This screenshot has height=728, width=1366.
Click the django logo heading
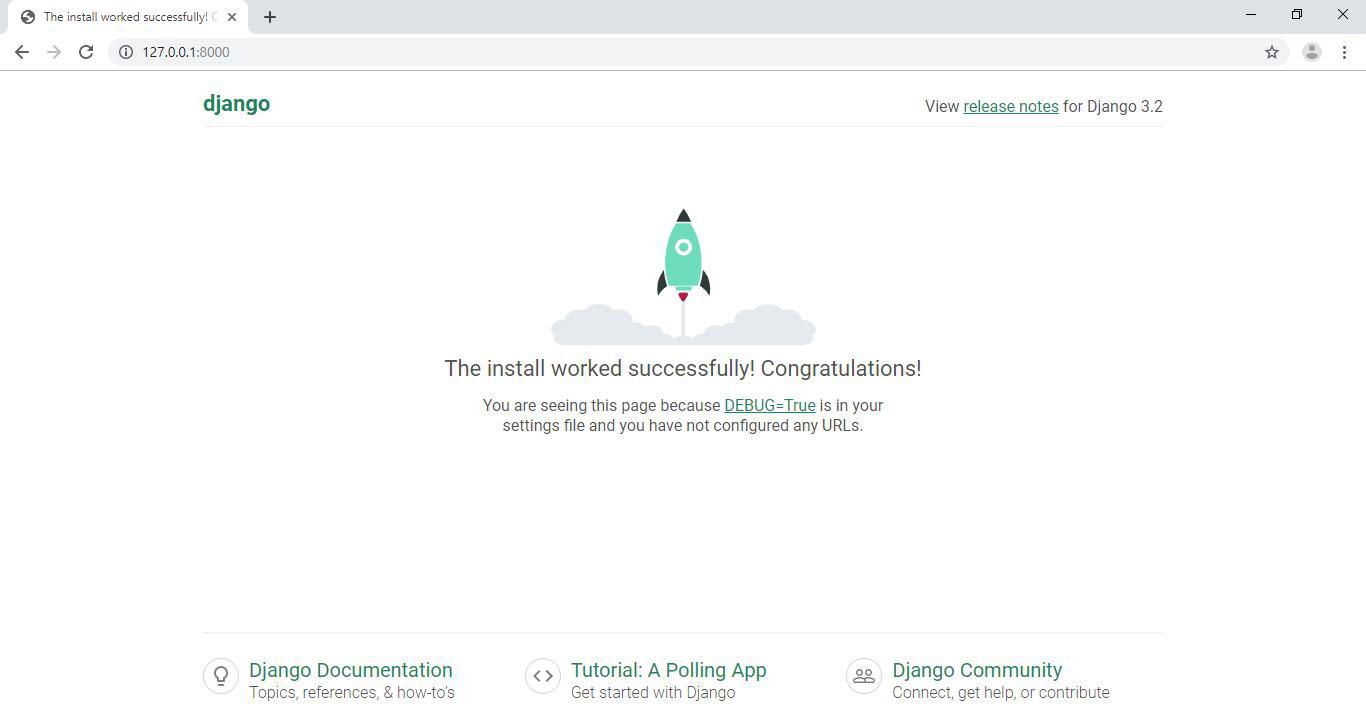point(236,104)
